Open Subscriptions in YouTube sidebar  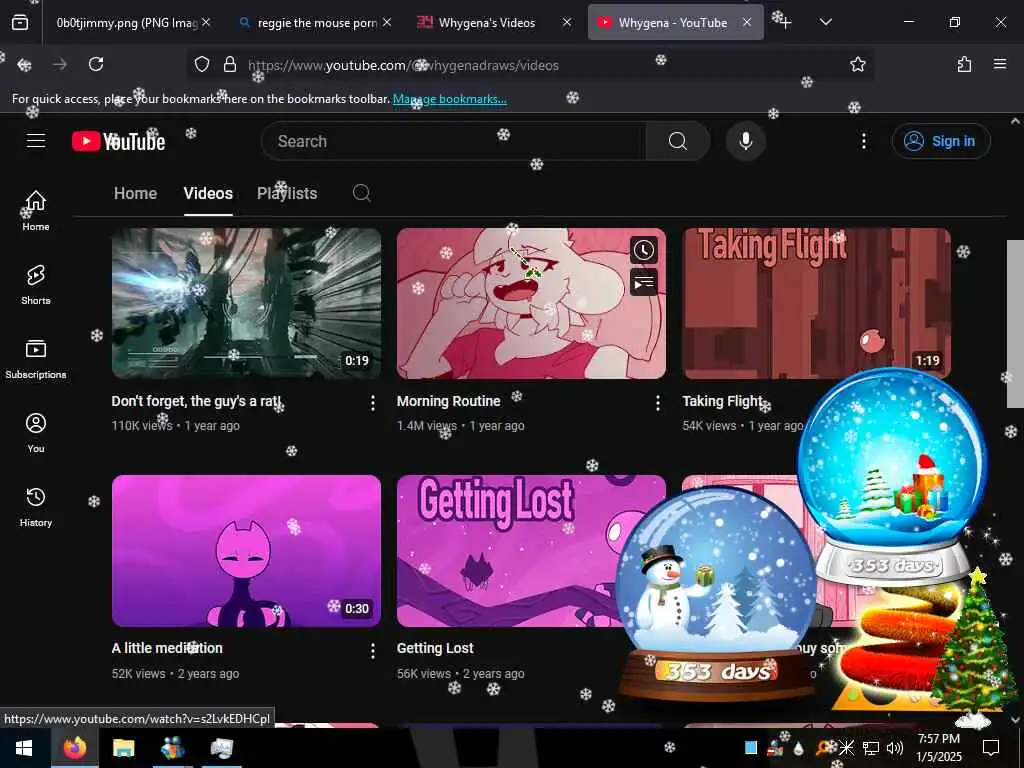coord(36,359)
